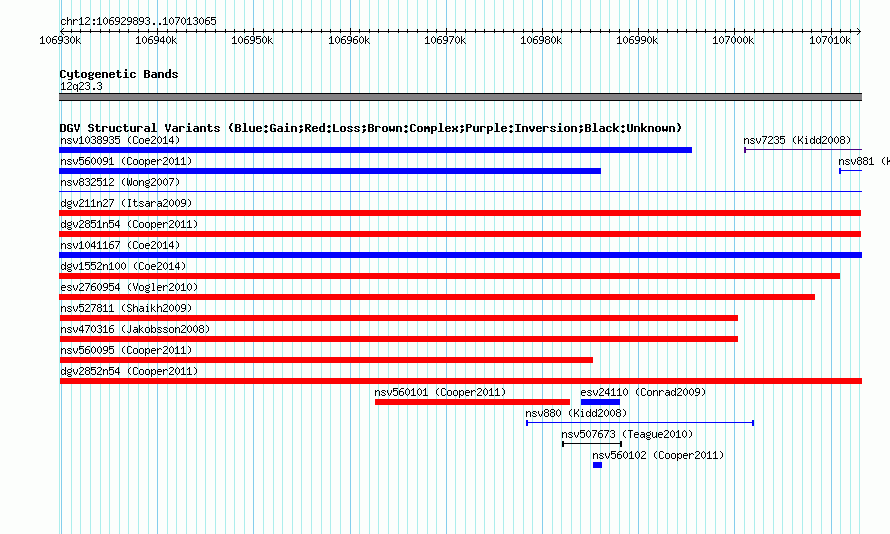
Task: Open the nsv1038935 (Coe2014) label
Action: click(x=120, y=140)
